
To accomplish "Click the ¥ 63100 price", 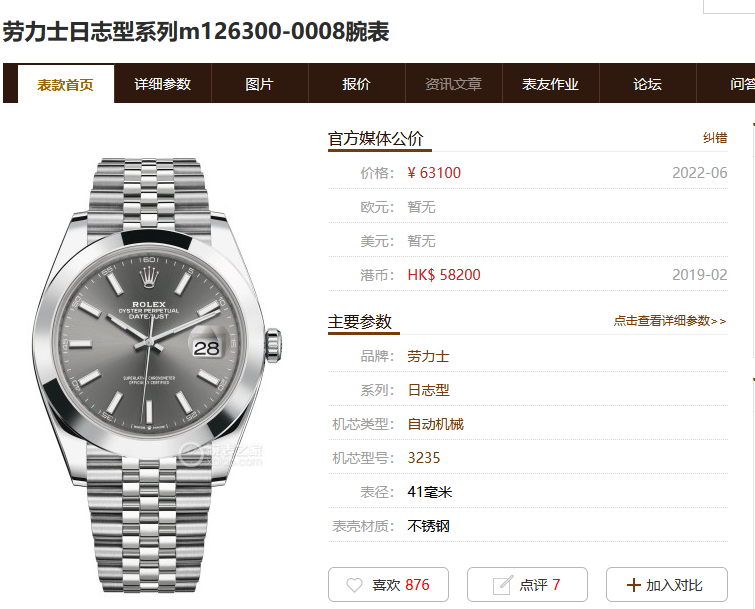I will coord(434,173).
